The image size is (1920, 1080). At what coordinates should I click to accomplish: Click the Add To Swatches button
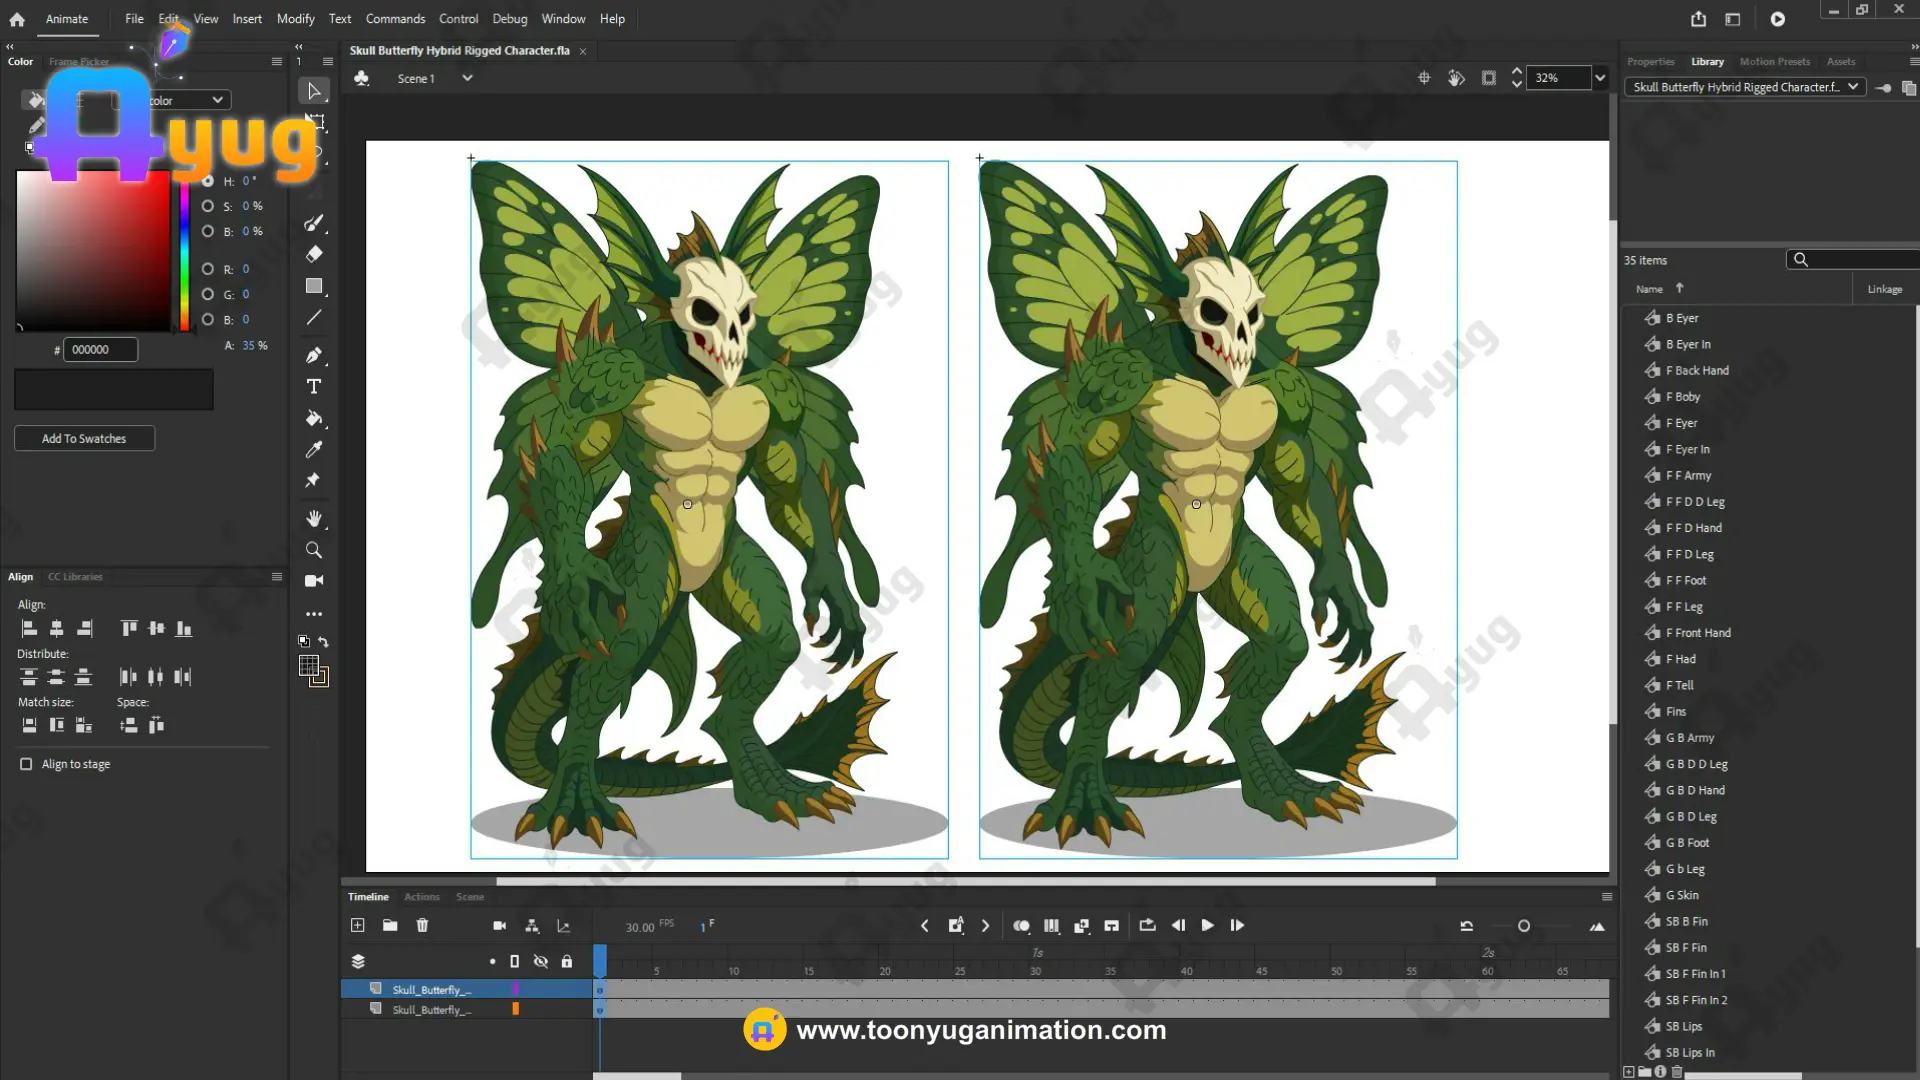84,438
